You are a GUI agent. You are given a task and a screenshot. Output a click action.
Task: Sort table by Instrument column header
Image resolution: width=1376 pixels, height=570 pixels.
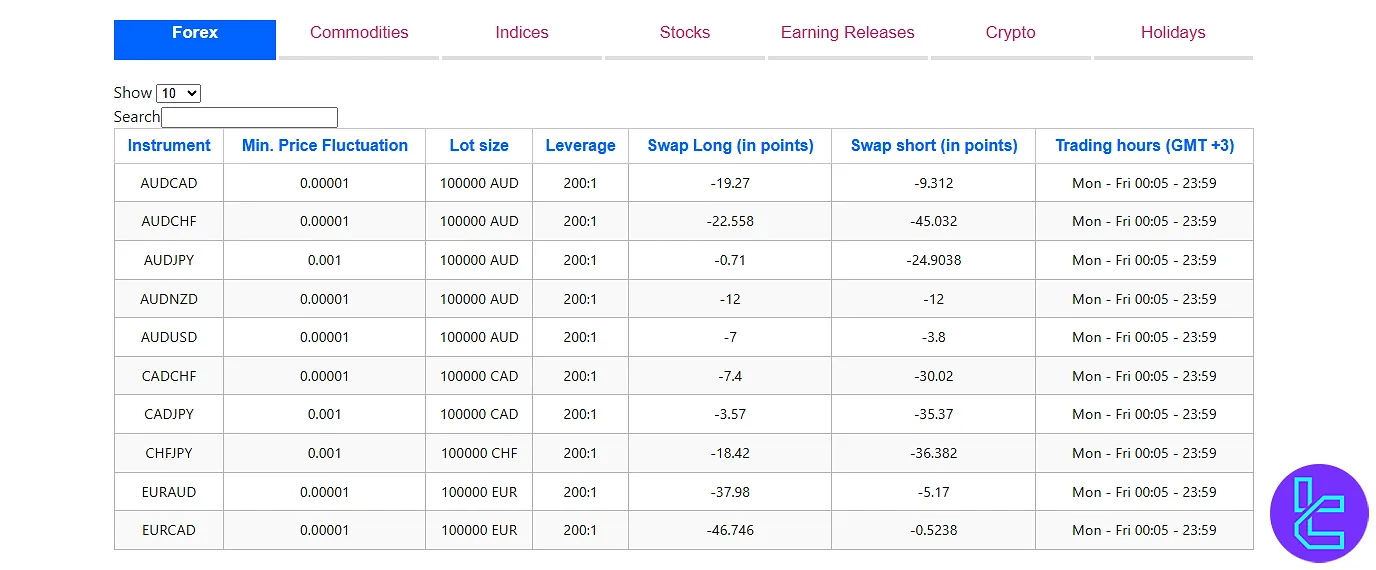169,146
